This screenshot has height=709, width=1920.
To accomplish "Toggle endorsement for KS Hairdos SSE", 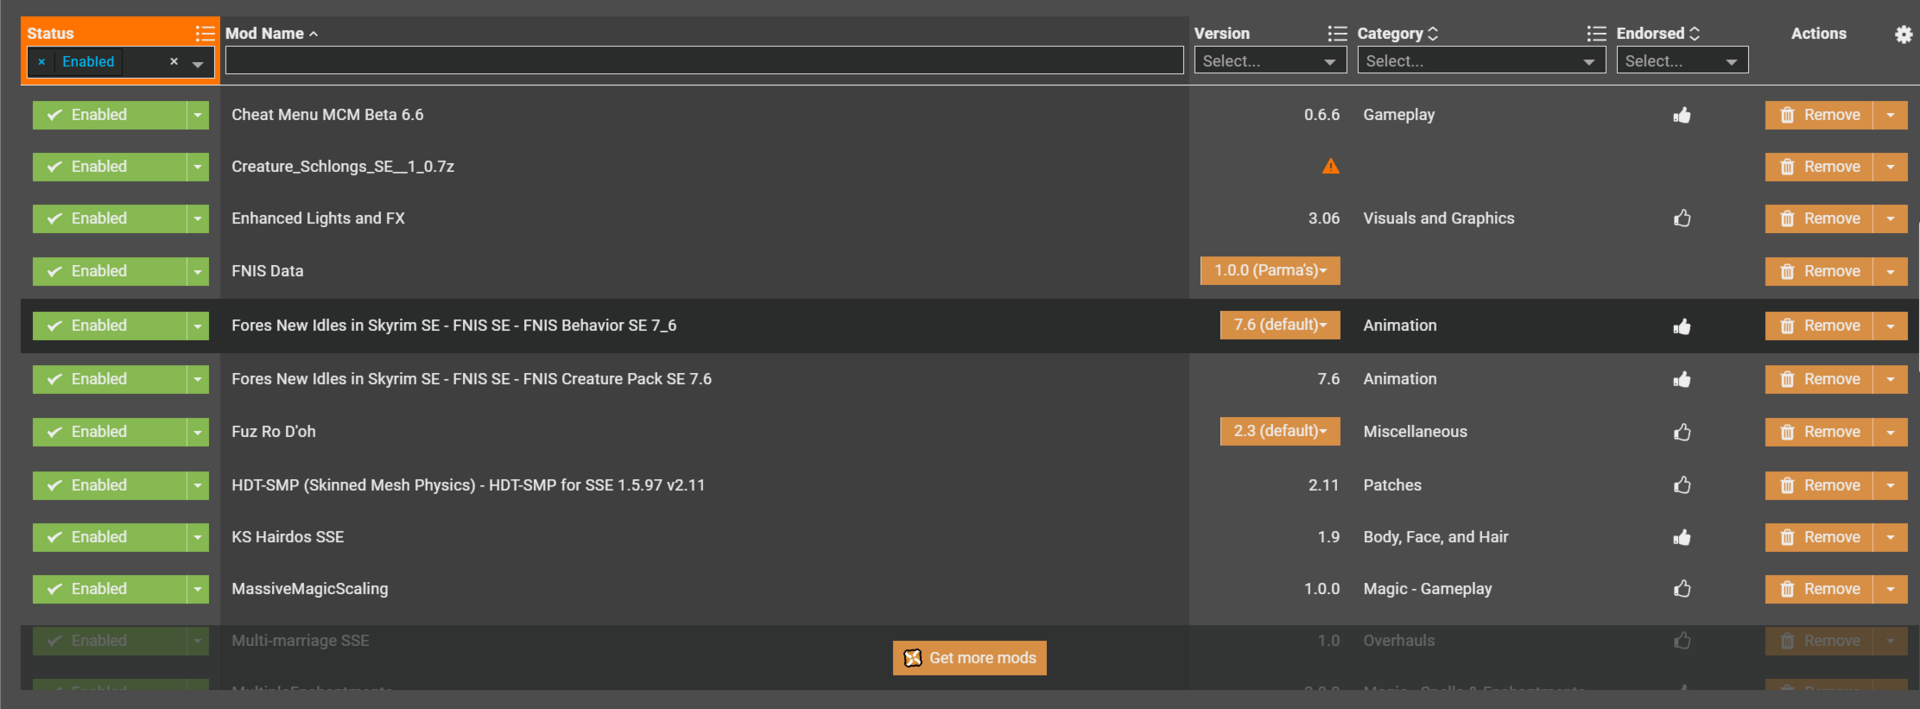I will tap(1682, 537).
